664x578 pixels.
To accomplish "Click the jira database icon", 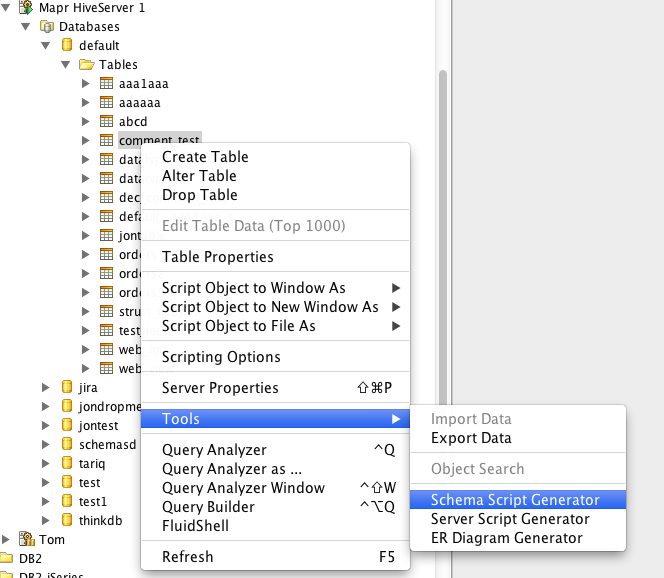I will coord(66,387).
